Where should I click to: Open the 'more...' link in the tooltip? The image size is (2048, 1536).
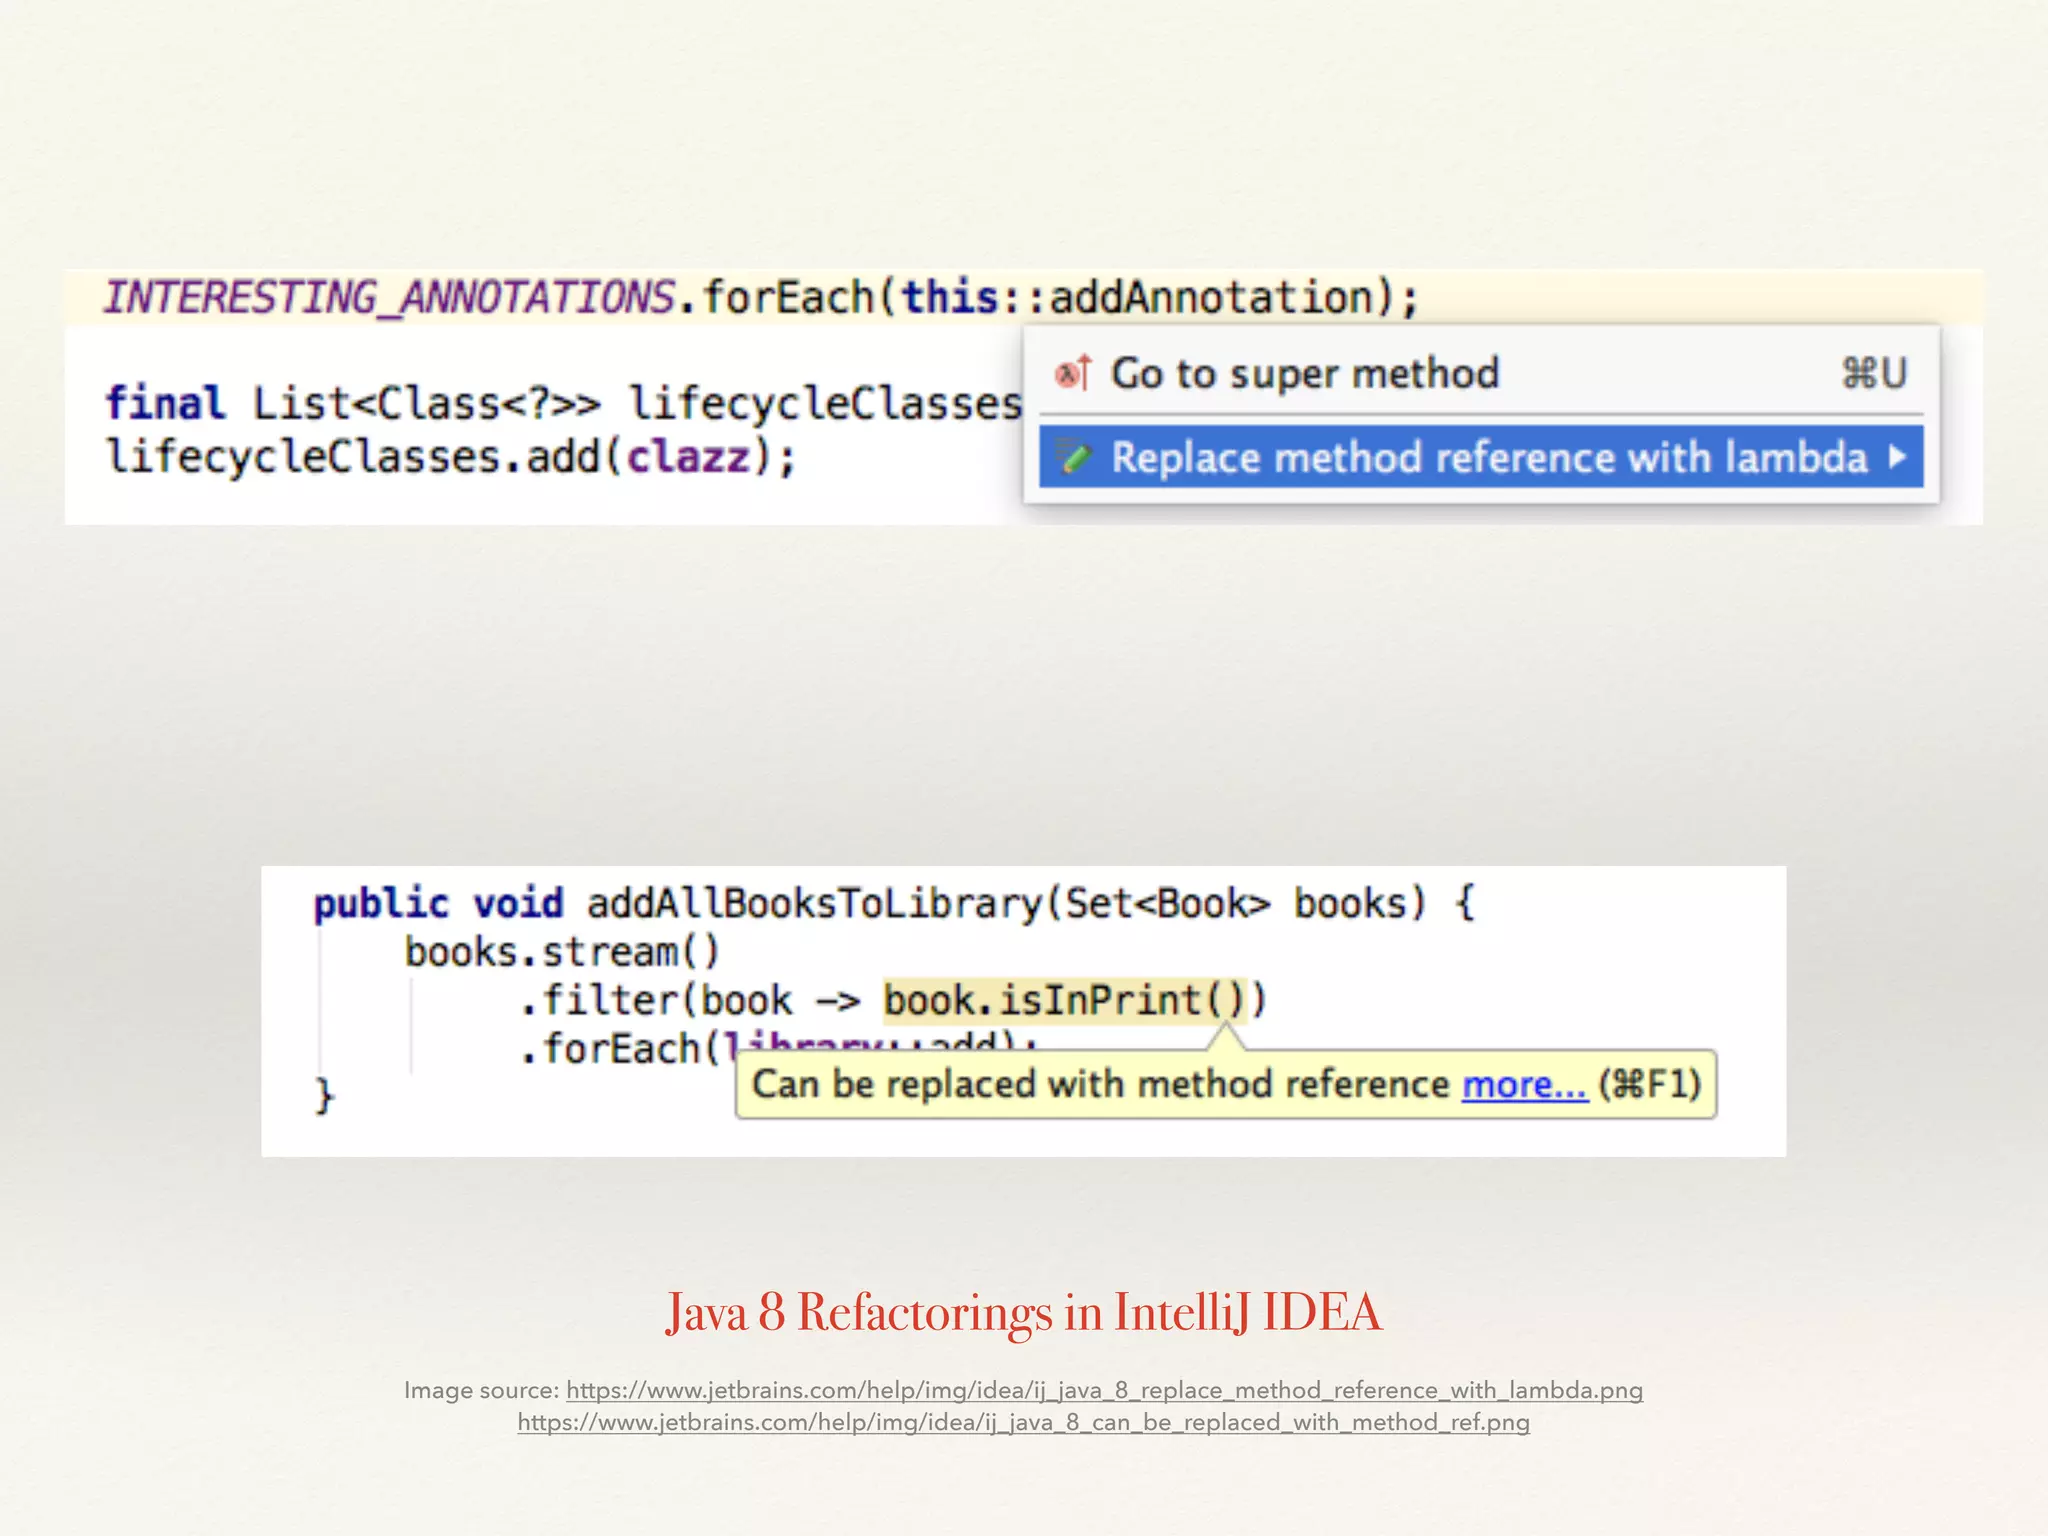point(1524,1085)
